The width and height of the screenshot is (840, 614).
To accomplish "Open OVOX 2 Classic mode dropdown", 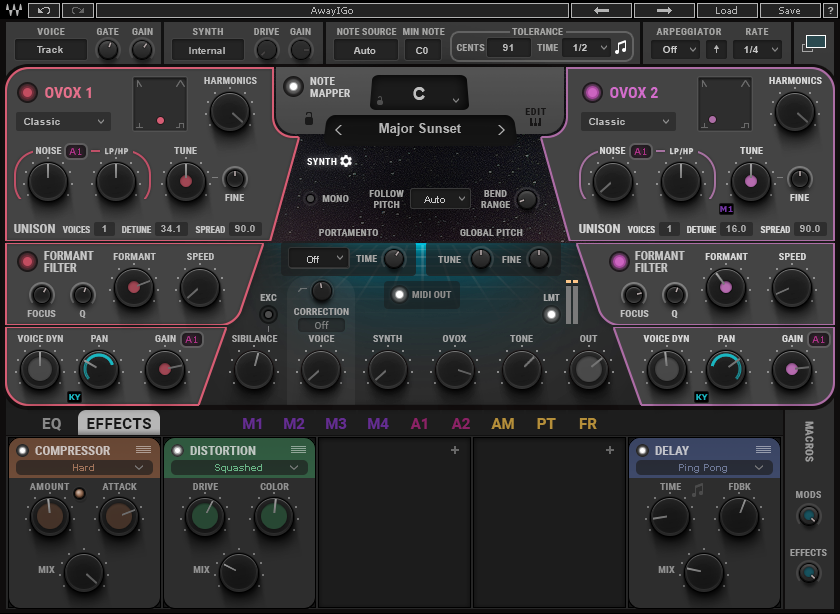I will pyautogui.click(x=628, y=122).
